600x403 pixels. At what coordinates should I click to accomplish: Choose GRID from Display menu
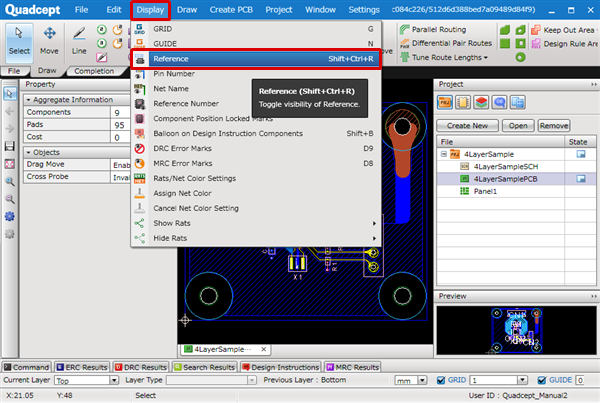[x=256, y=29]
